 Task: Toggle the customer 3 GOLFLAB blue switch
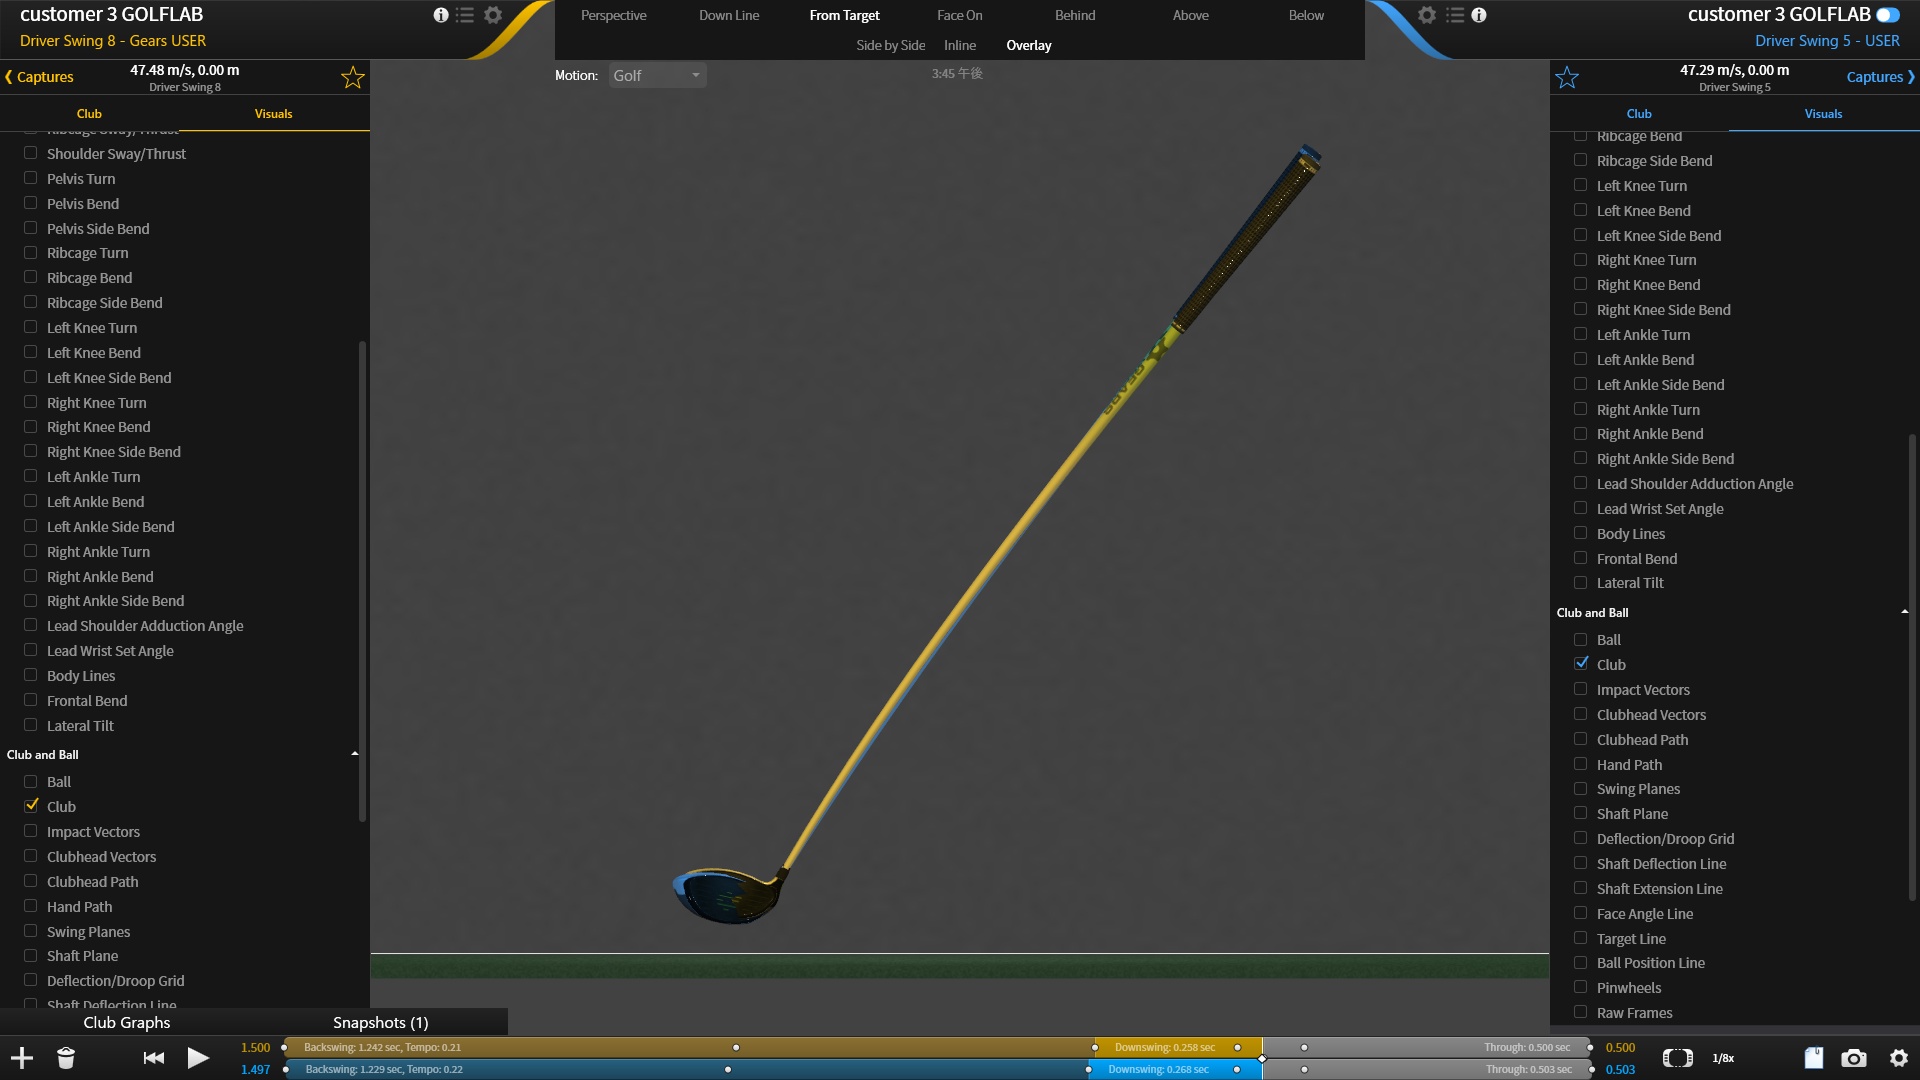point(1887,15)
